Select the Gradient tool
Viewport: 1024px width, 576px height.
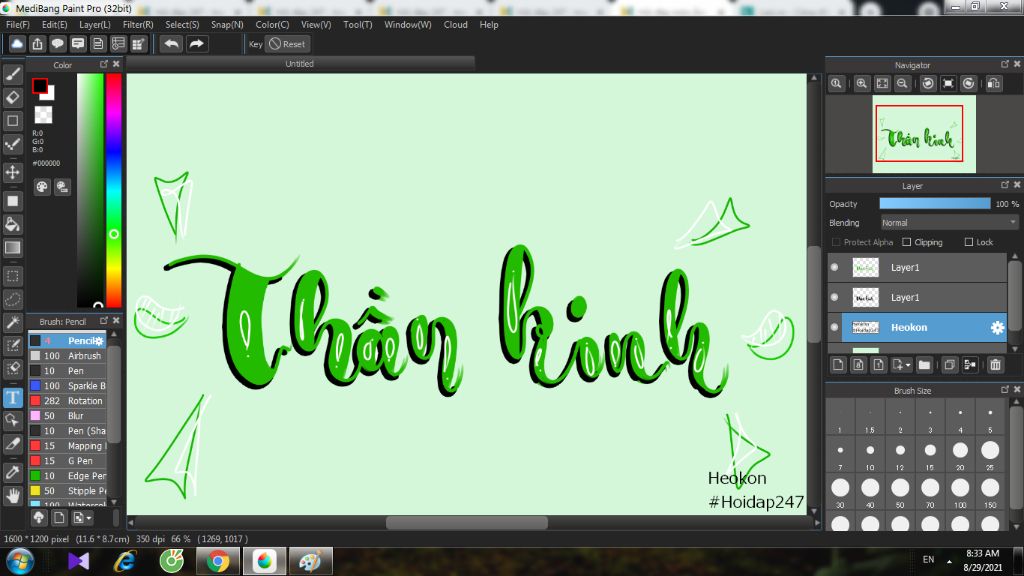click(12, 248)
